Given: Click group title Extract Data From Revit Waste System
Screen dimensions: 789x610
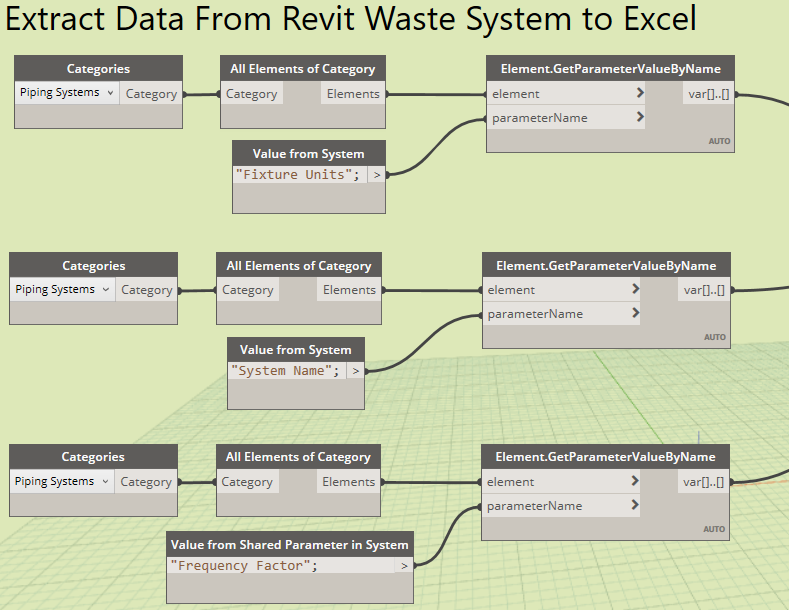Looking at the screenshot, I should [x=350, y=19].
